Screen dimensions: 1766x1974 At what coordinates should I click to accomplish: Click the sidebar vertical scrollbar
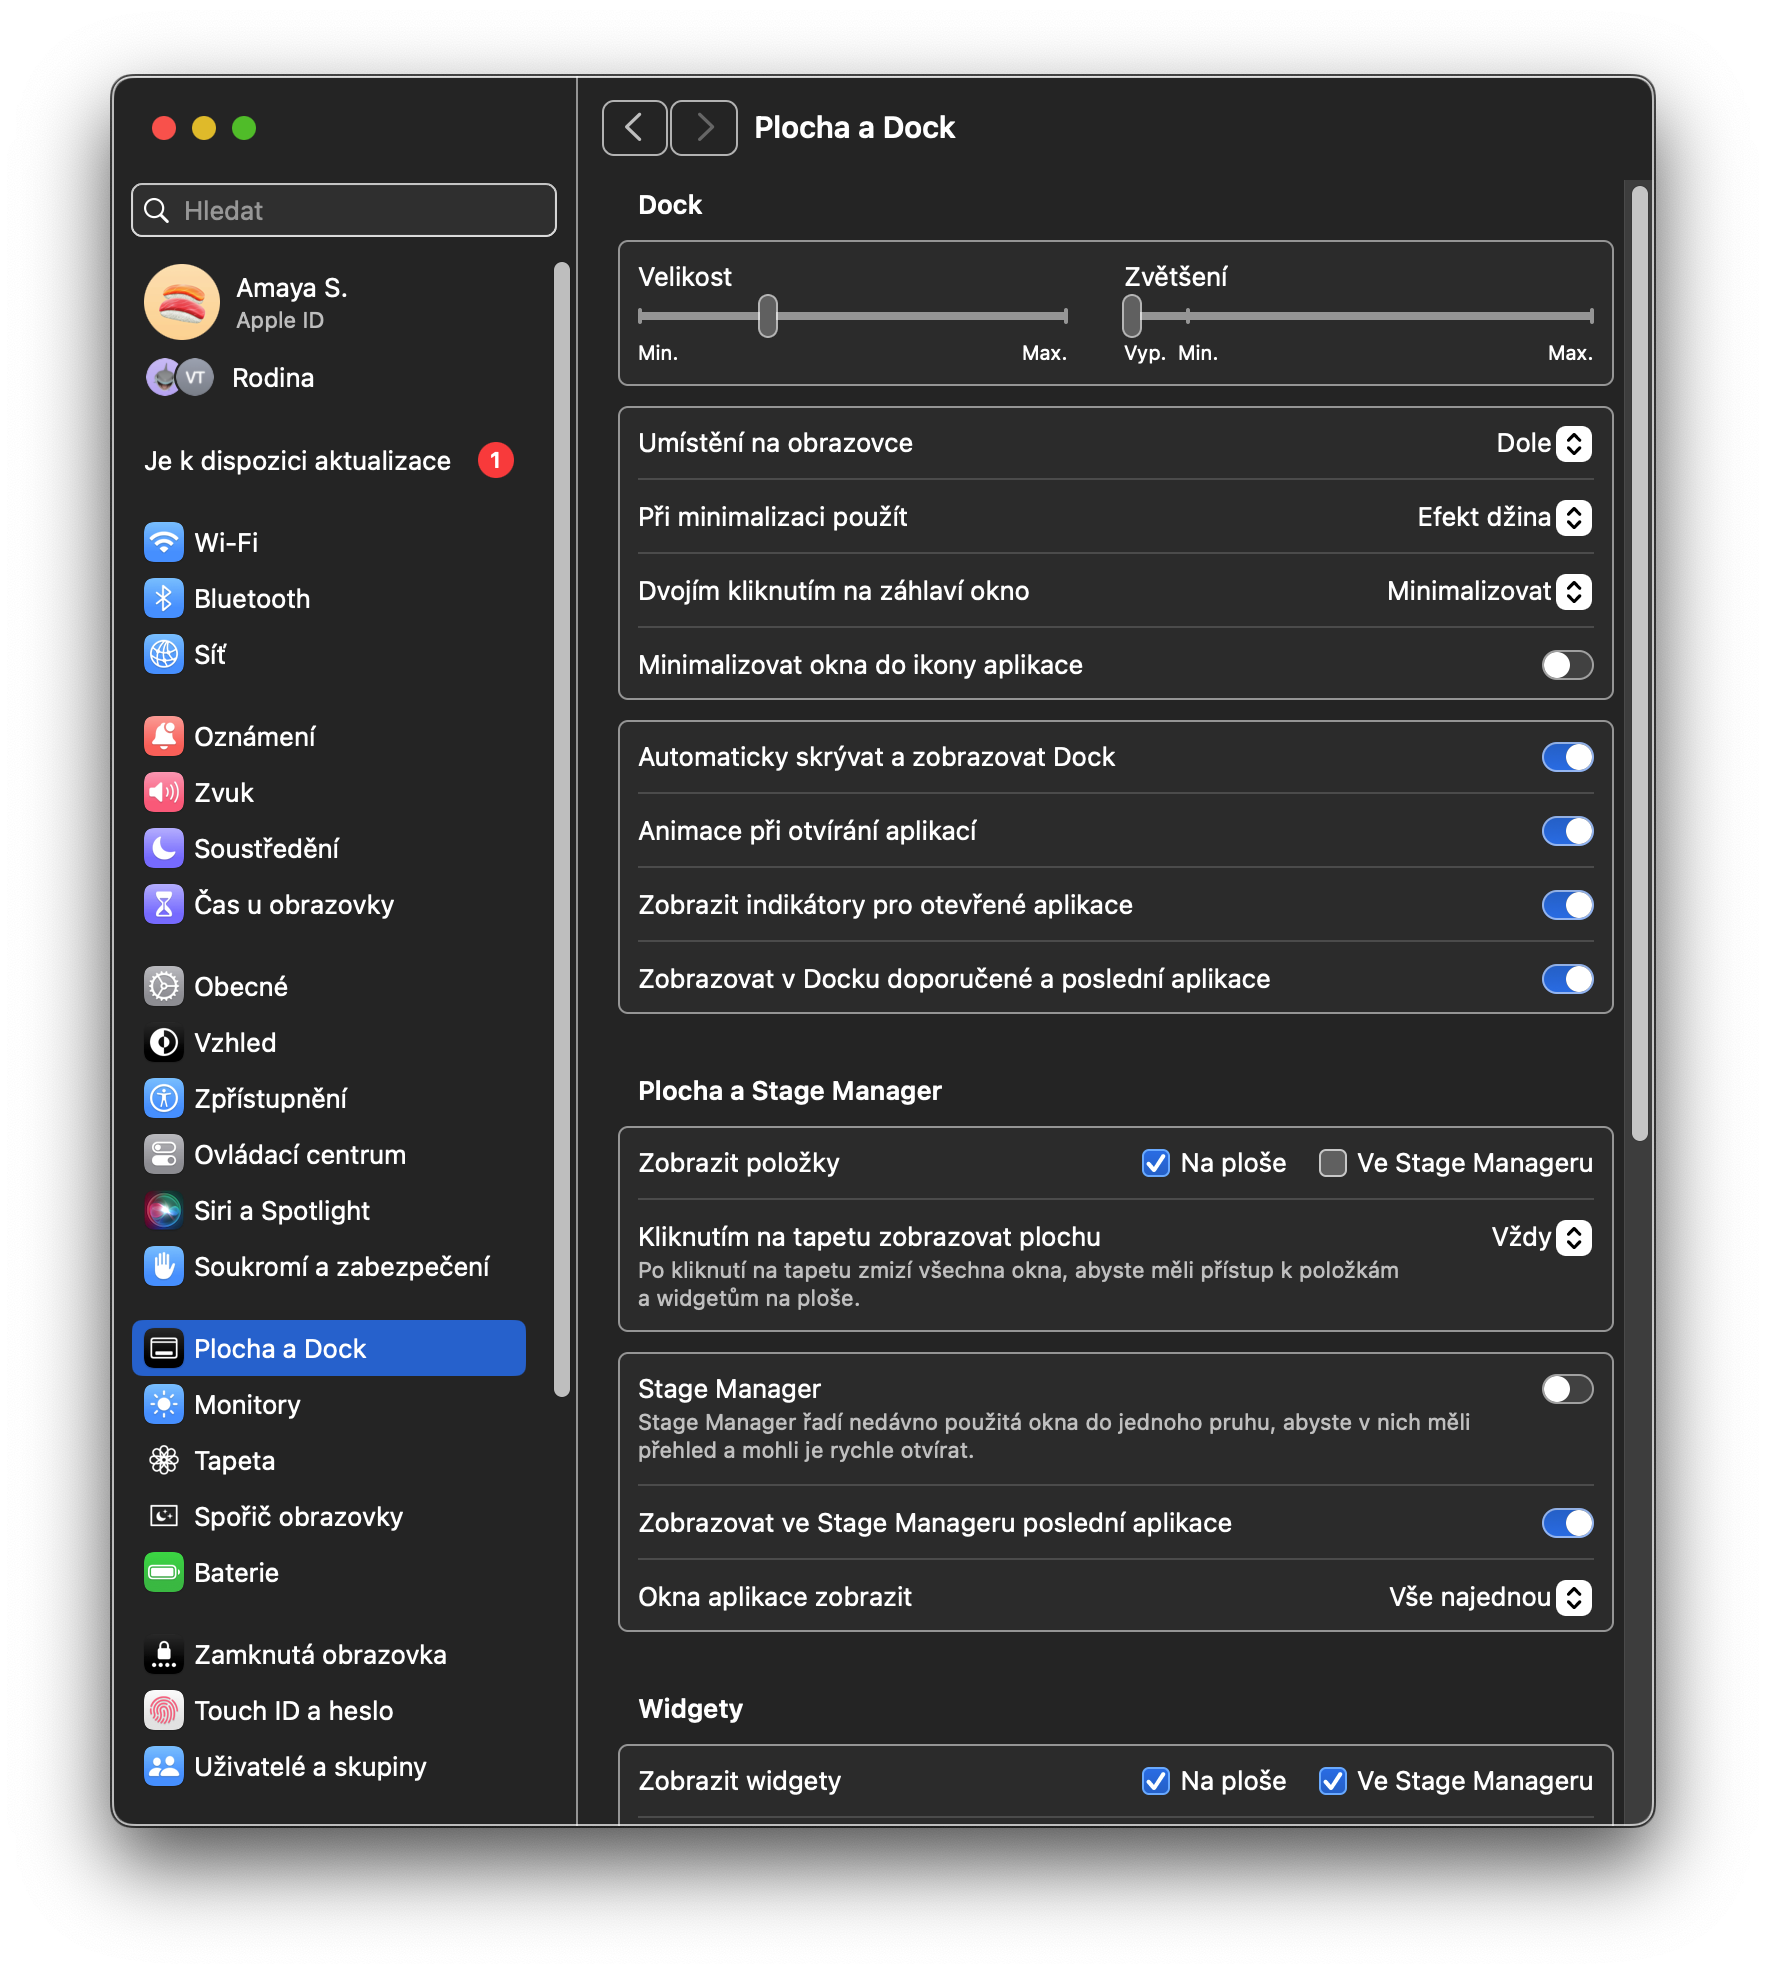coord(562,830)
